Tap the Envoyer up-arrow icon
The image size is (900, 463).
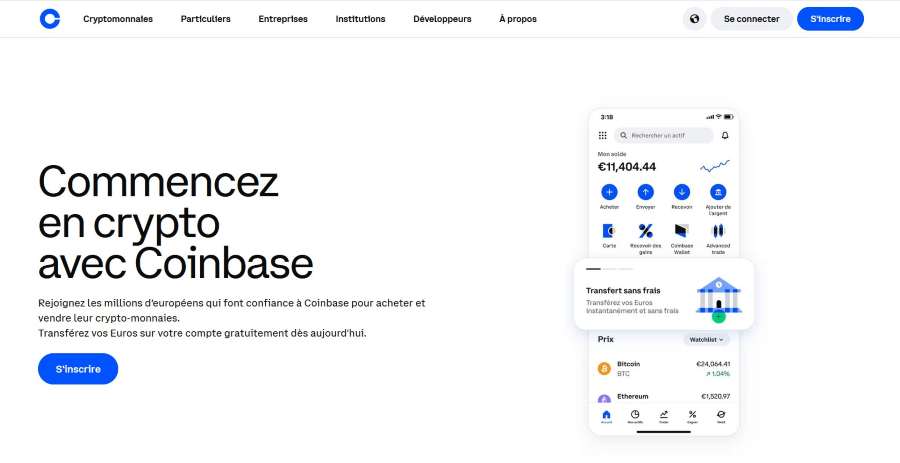pos(645,192)
